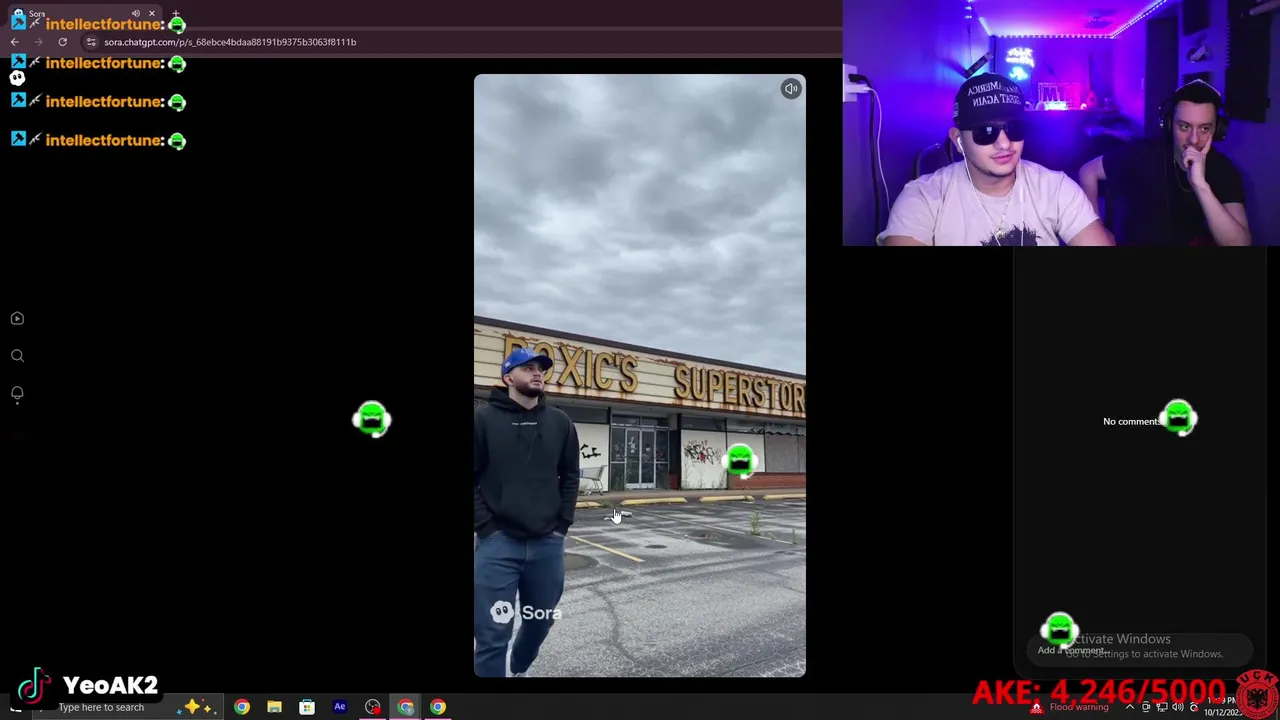Go back using the browser back arrow
The image size is (1280, 720).
click(x=14, y=42)
